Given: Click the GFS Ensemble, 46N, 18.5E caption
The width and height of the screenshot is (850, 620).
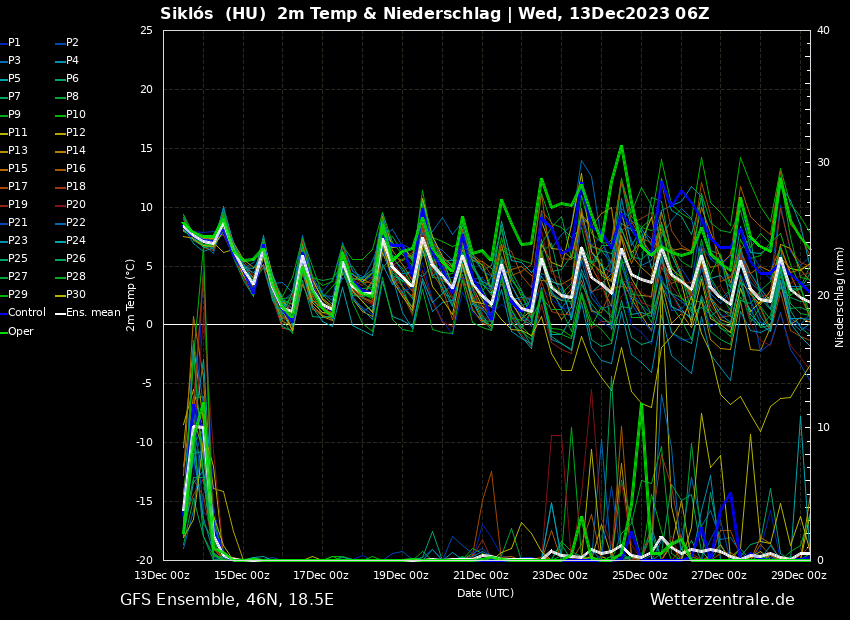Looking at the screenshot, I should pos(227,600).
